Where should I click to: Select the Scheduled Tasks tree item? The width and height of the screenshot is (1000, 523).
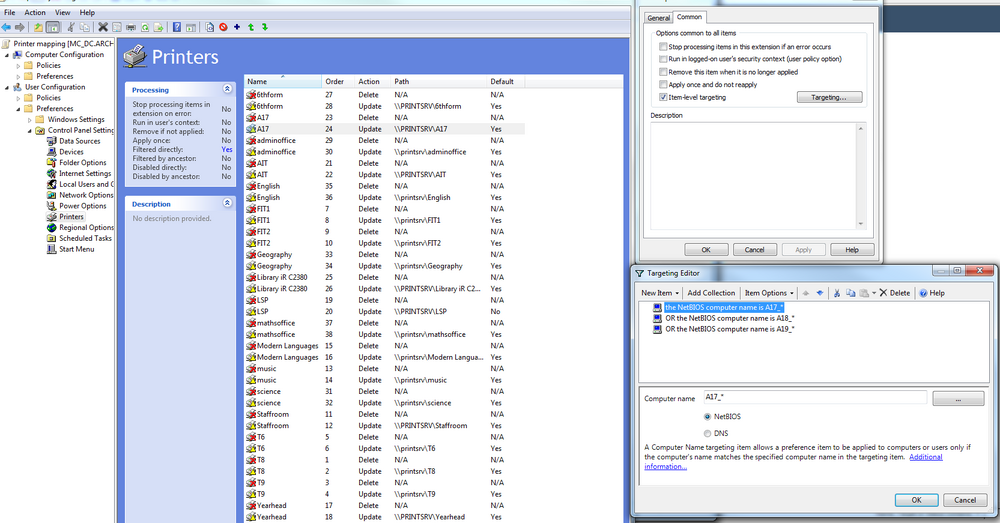[x=79, y=239]
